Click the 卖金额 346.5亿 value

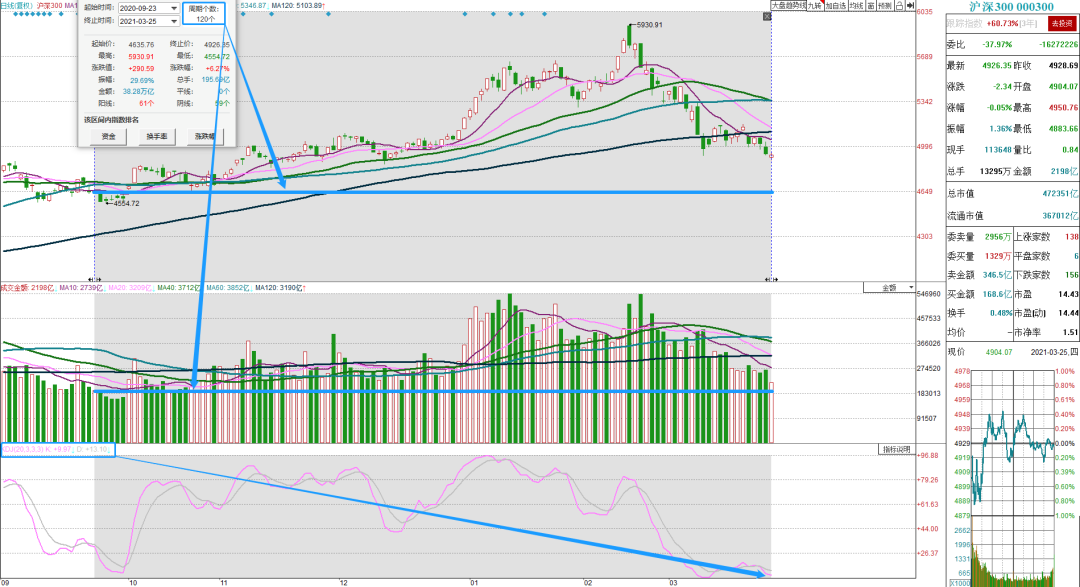click(997, 275)
